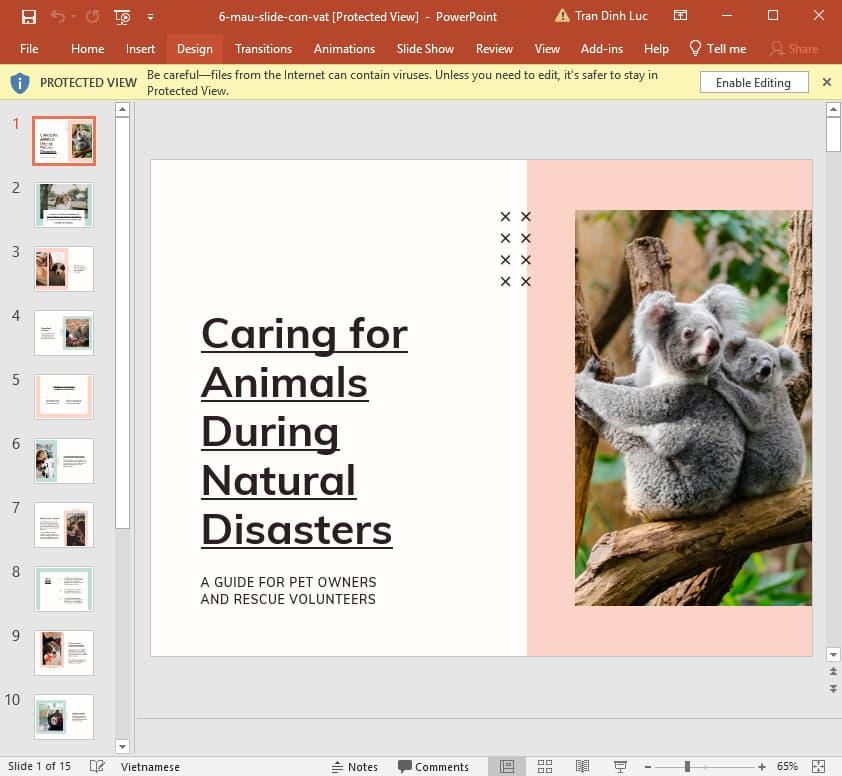Expand the Customize Quick Access Toolbar dropdown

(150, 16)
